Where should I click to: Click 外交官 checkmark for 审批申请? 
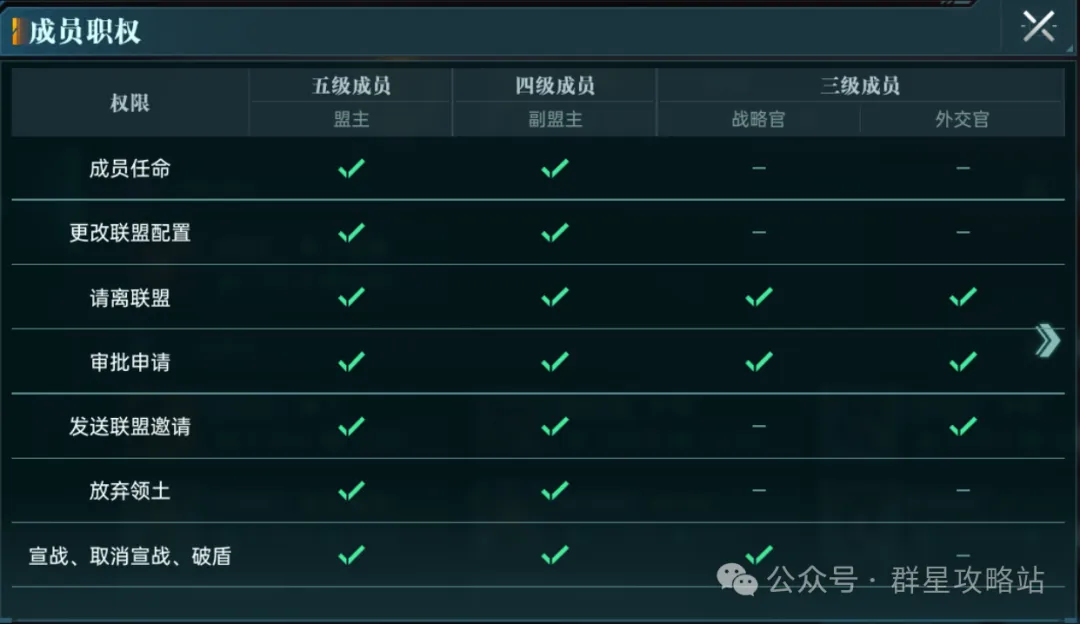coord(962,362)
